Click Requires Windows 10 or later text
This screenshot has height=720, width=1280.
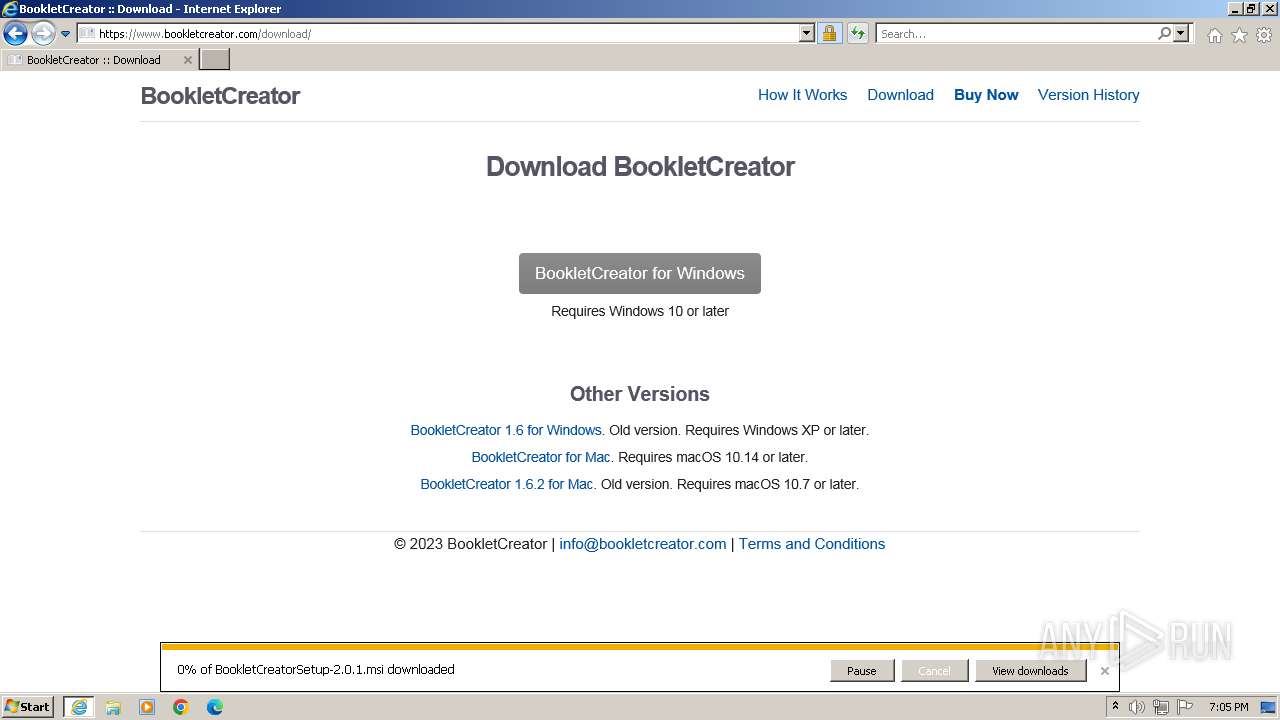coord(640,311)
